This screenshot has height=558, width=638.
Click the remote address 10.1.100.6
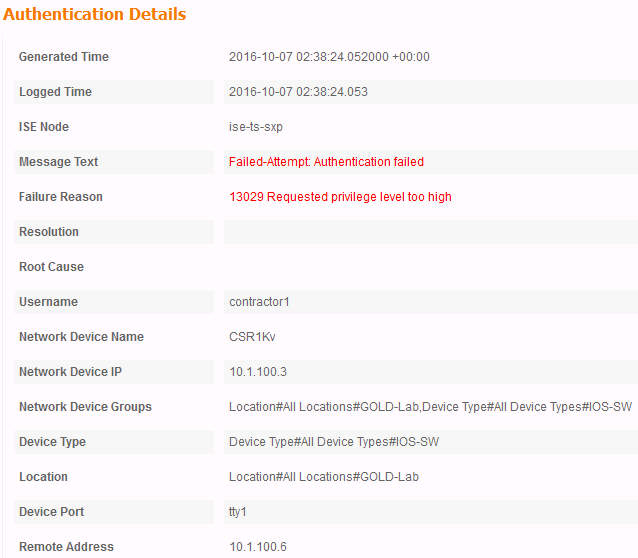(x=258, y=547)
